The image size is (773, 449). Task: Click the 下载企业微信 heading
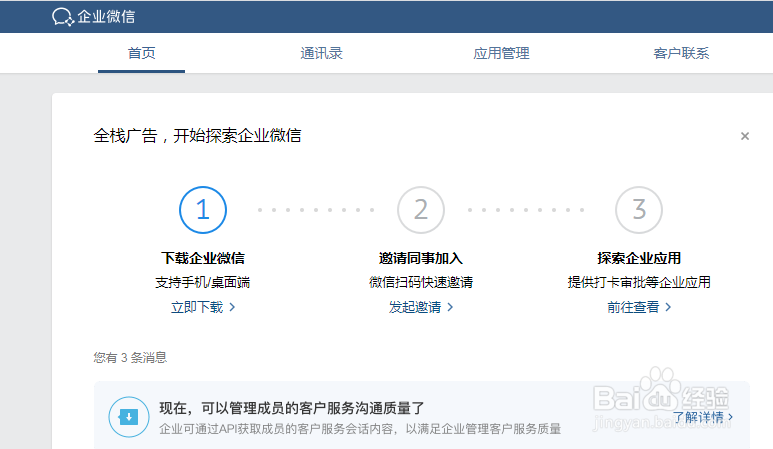[203, 258]
